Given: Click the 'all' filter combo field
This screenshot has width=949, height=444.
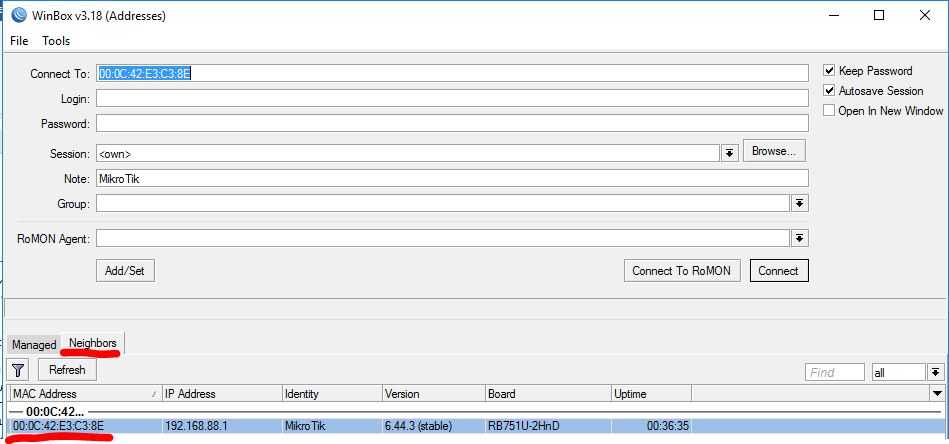Looking at the screenshot, I should click(x=898, y=372).
